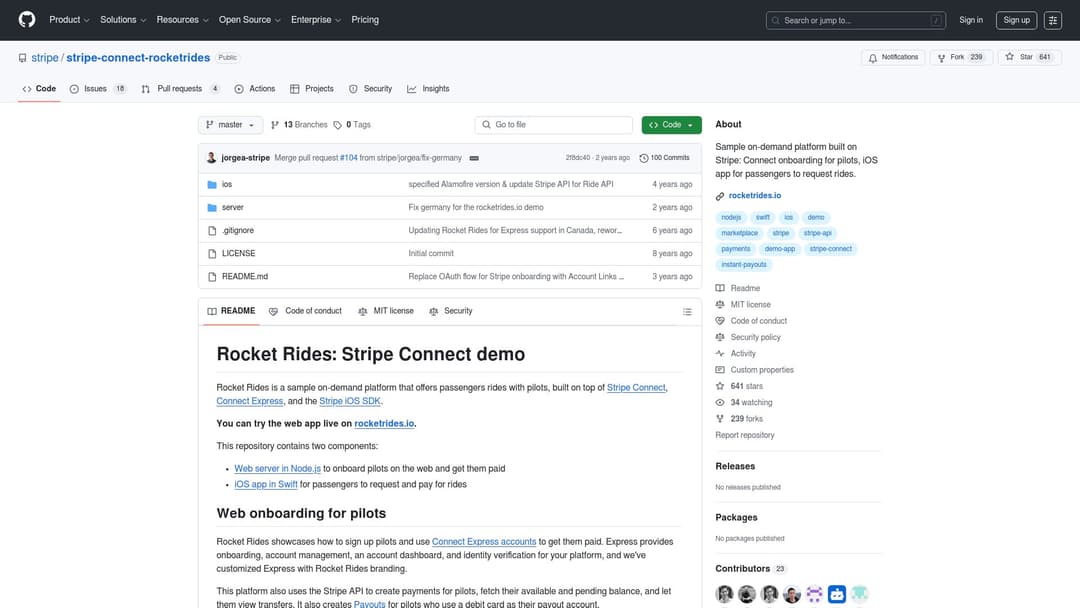The width and height of the screenshot is (1080, 608).
Task: Switch to the Insights tab
Action: click(428, 89)
